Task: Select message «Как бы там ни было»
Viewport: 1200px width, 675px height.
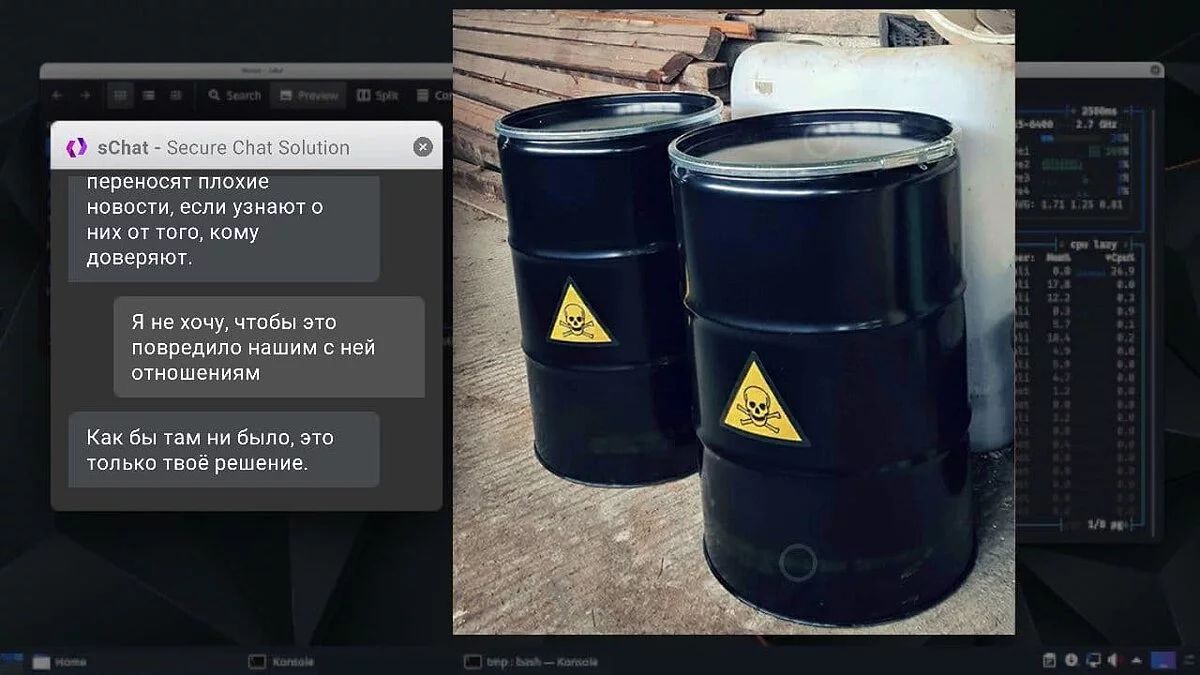Action: 224,450
